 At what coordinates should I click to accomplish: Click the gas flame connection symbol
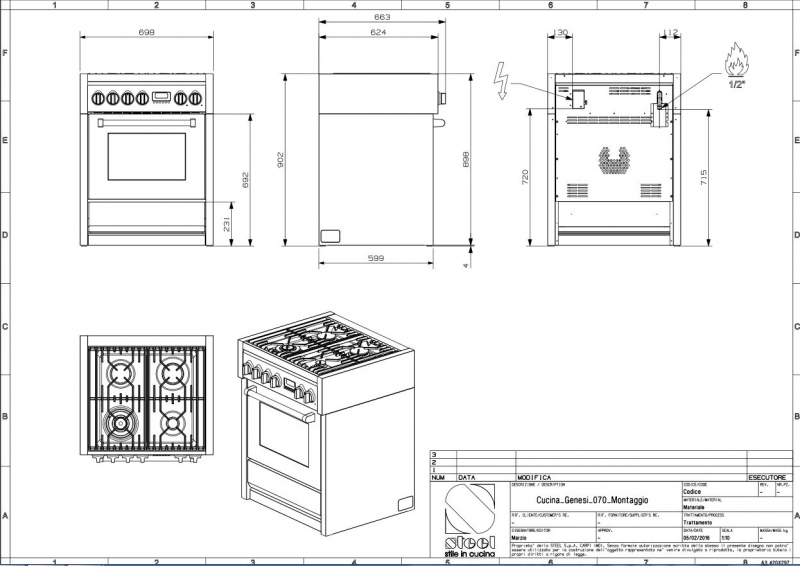coord(736,61)
